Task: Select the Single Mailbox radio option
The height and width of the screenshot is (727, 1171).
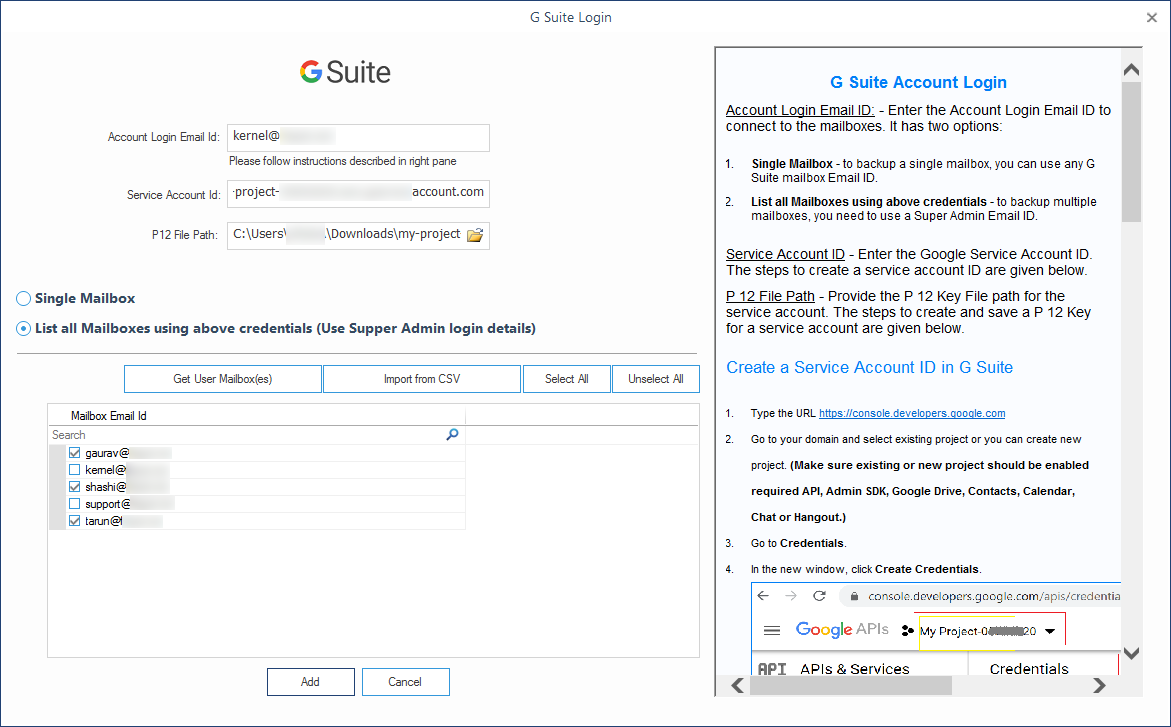Action: point(24,299)
